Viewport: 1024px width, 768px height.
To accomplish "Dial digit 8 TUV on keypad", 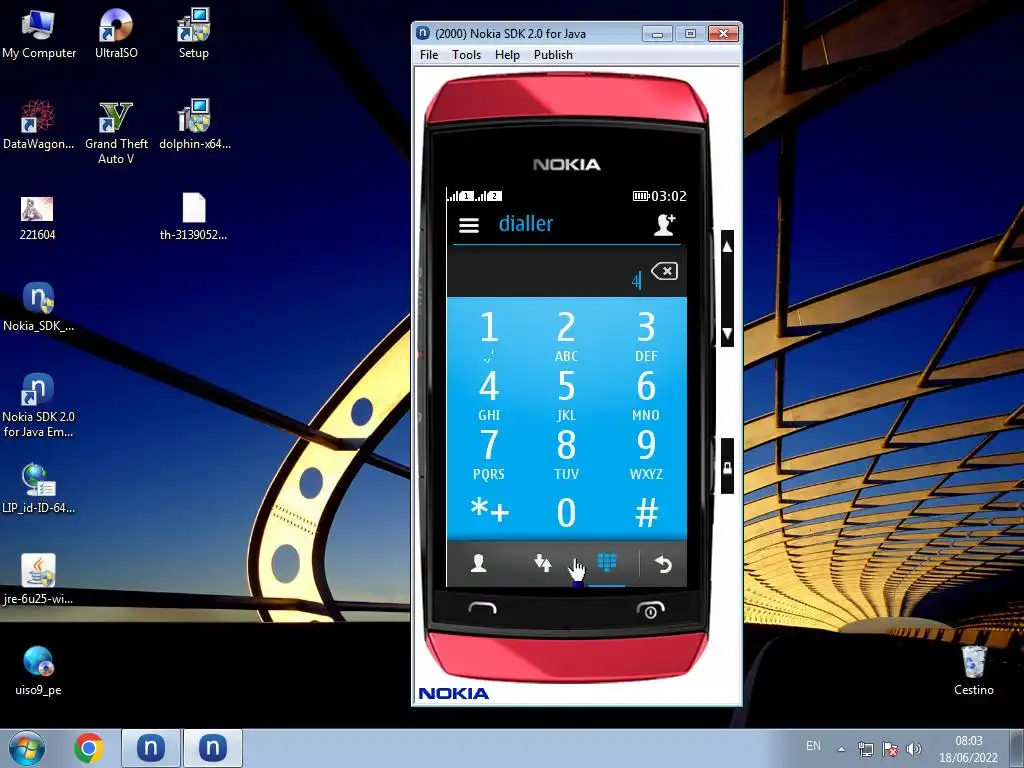I will pyautogui.click(x=566, y=454).
